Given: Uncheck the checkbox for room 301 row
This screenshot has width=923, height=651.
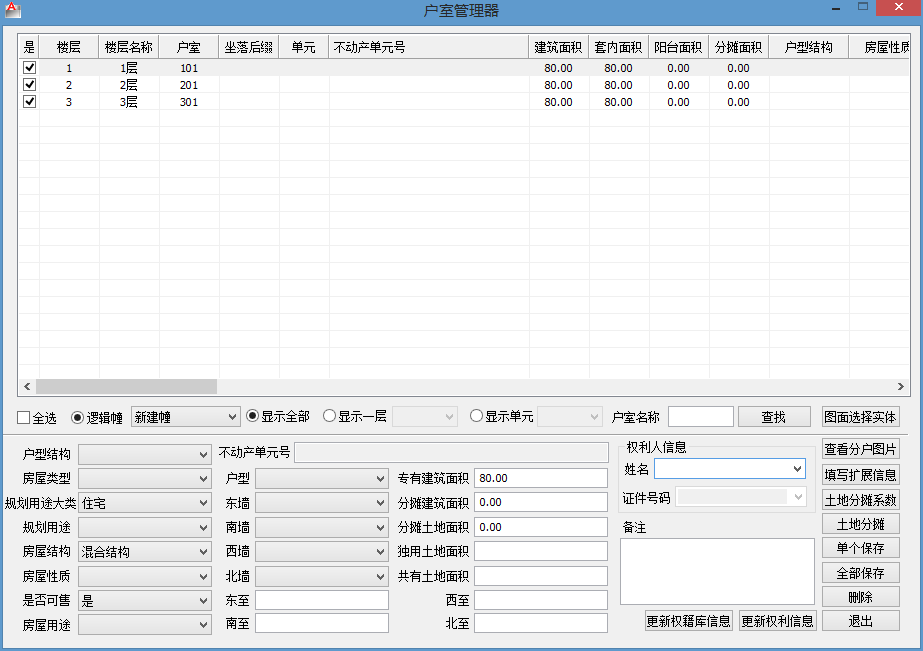Looking at the screenshot, I should click(29, 102).
